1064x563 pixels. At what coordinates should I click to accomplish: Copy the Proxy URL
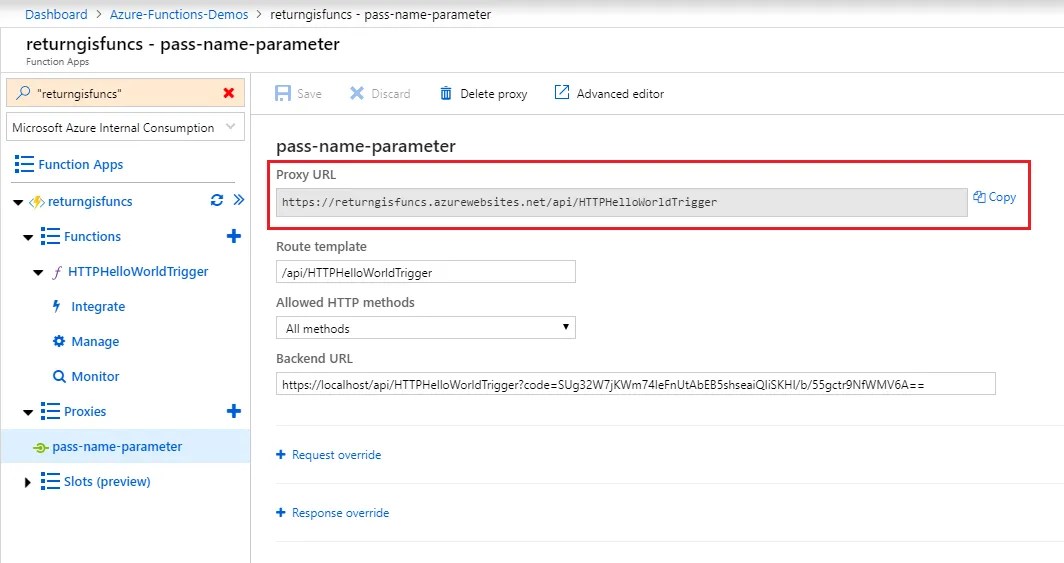click(x=995, y=197)
